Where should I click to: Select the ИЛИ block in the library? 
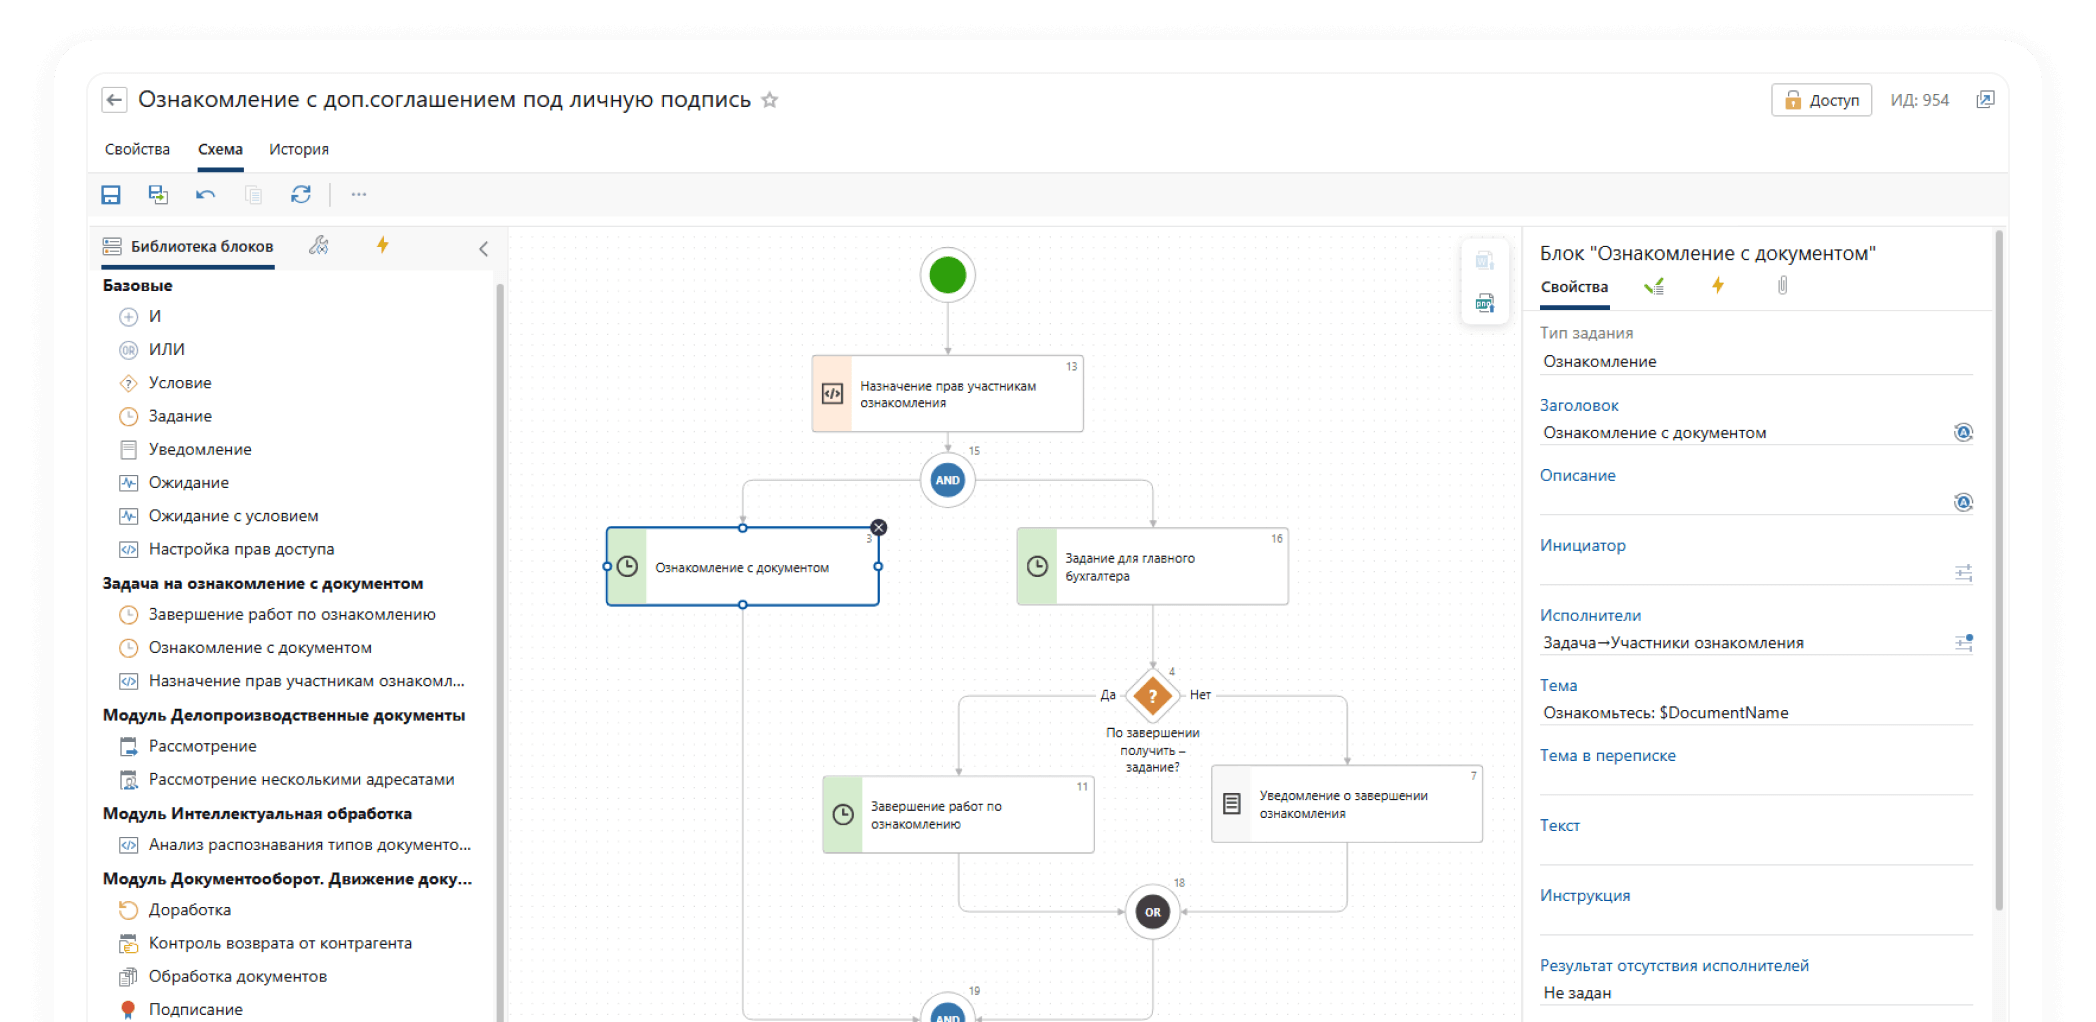[166, 349]
